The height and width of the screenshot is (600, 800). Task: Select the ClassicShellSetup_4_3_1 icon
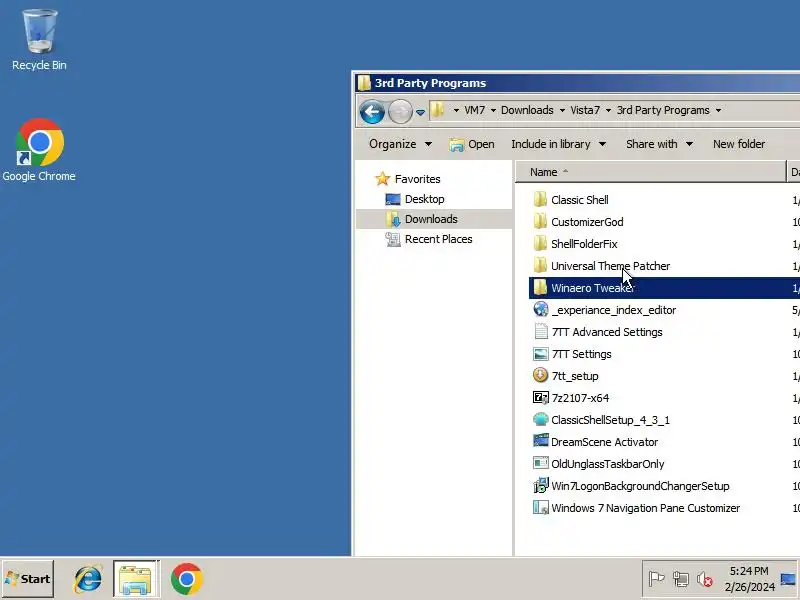[x=540, y=419]
